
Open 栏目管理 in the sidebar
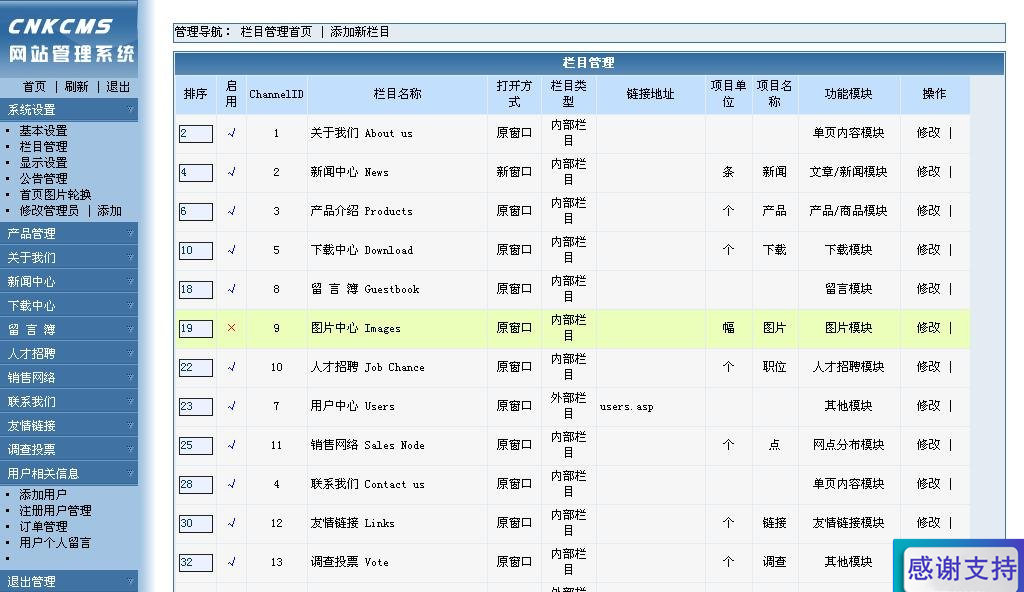pyautogui.click(x=43, y=147)
